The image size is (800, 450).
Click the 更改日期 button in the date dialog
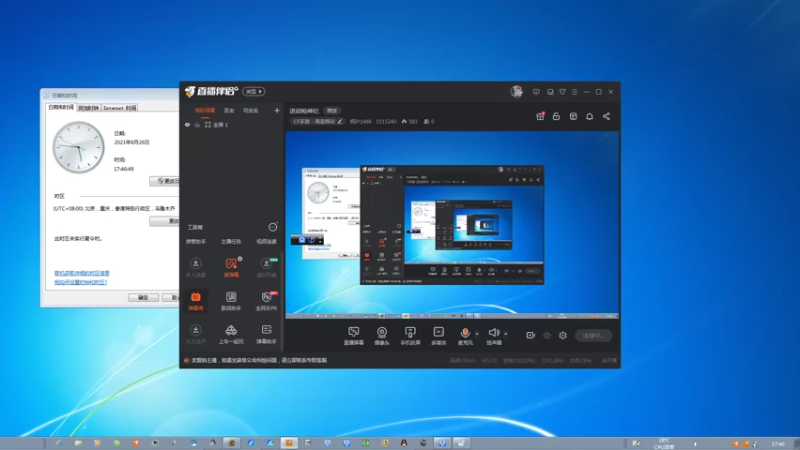(x=164, y=181)
